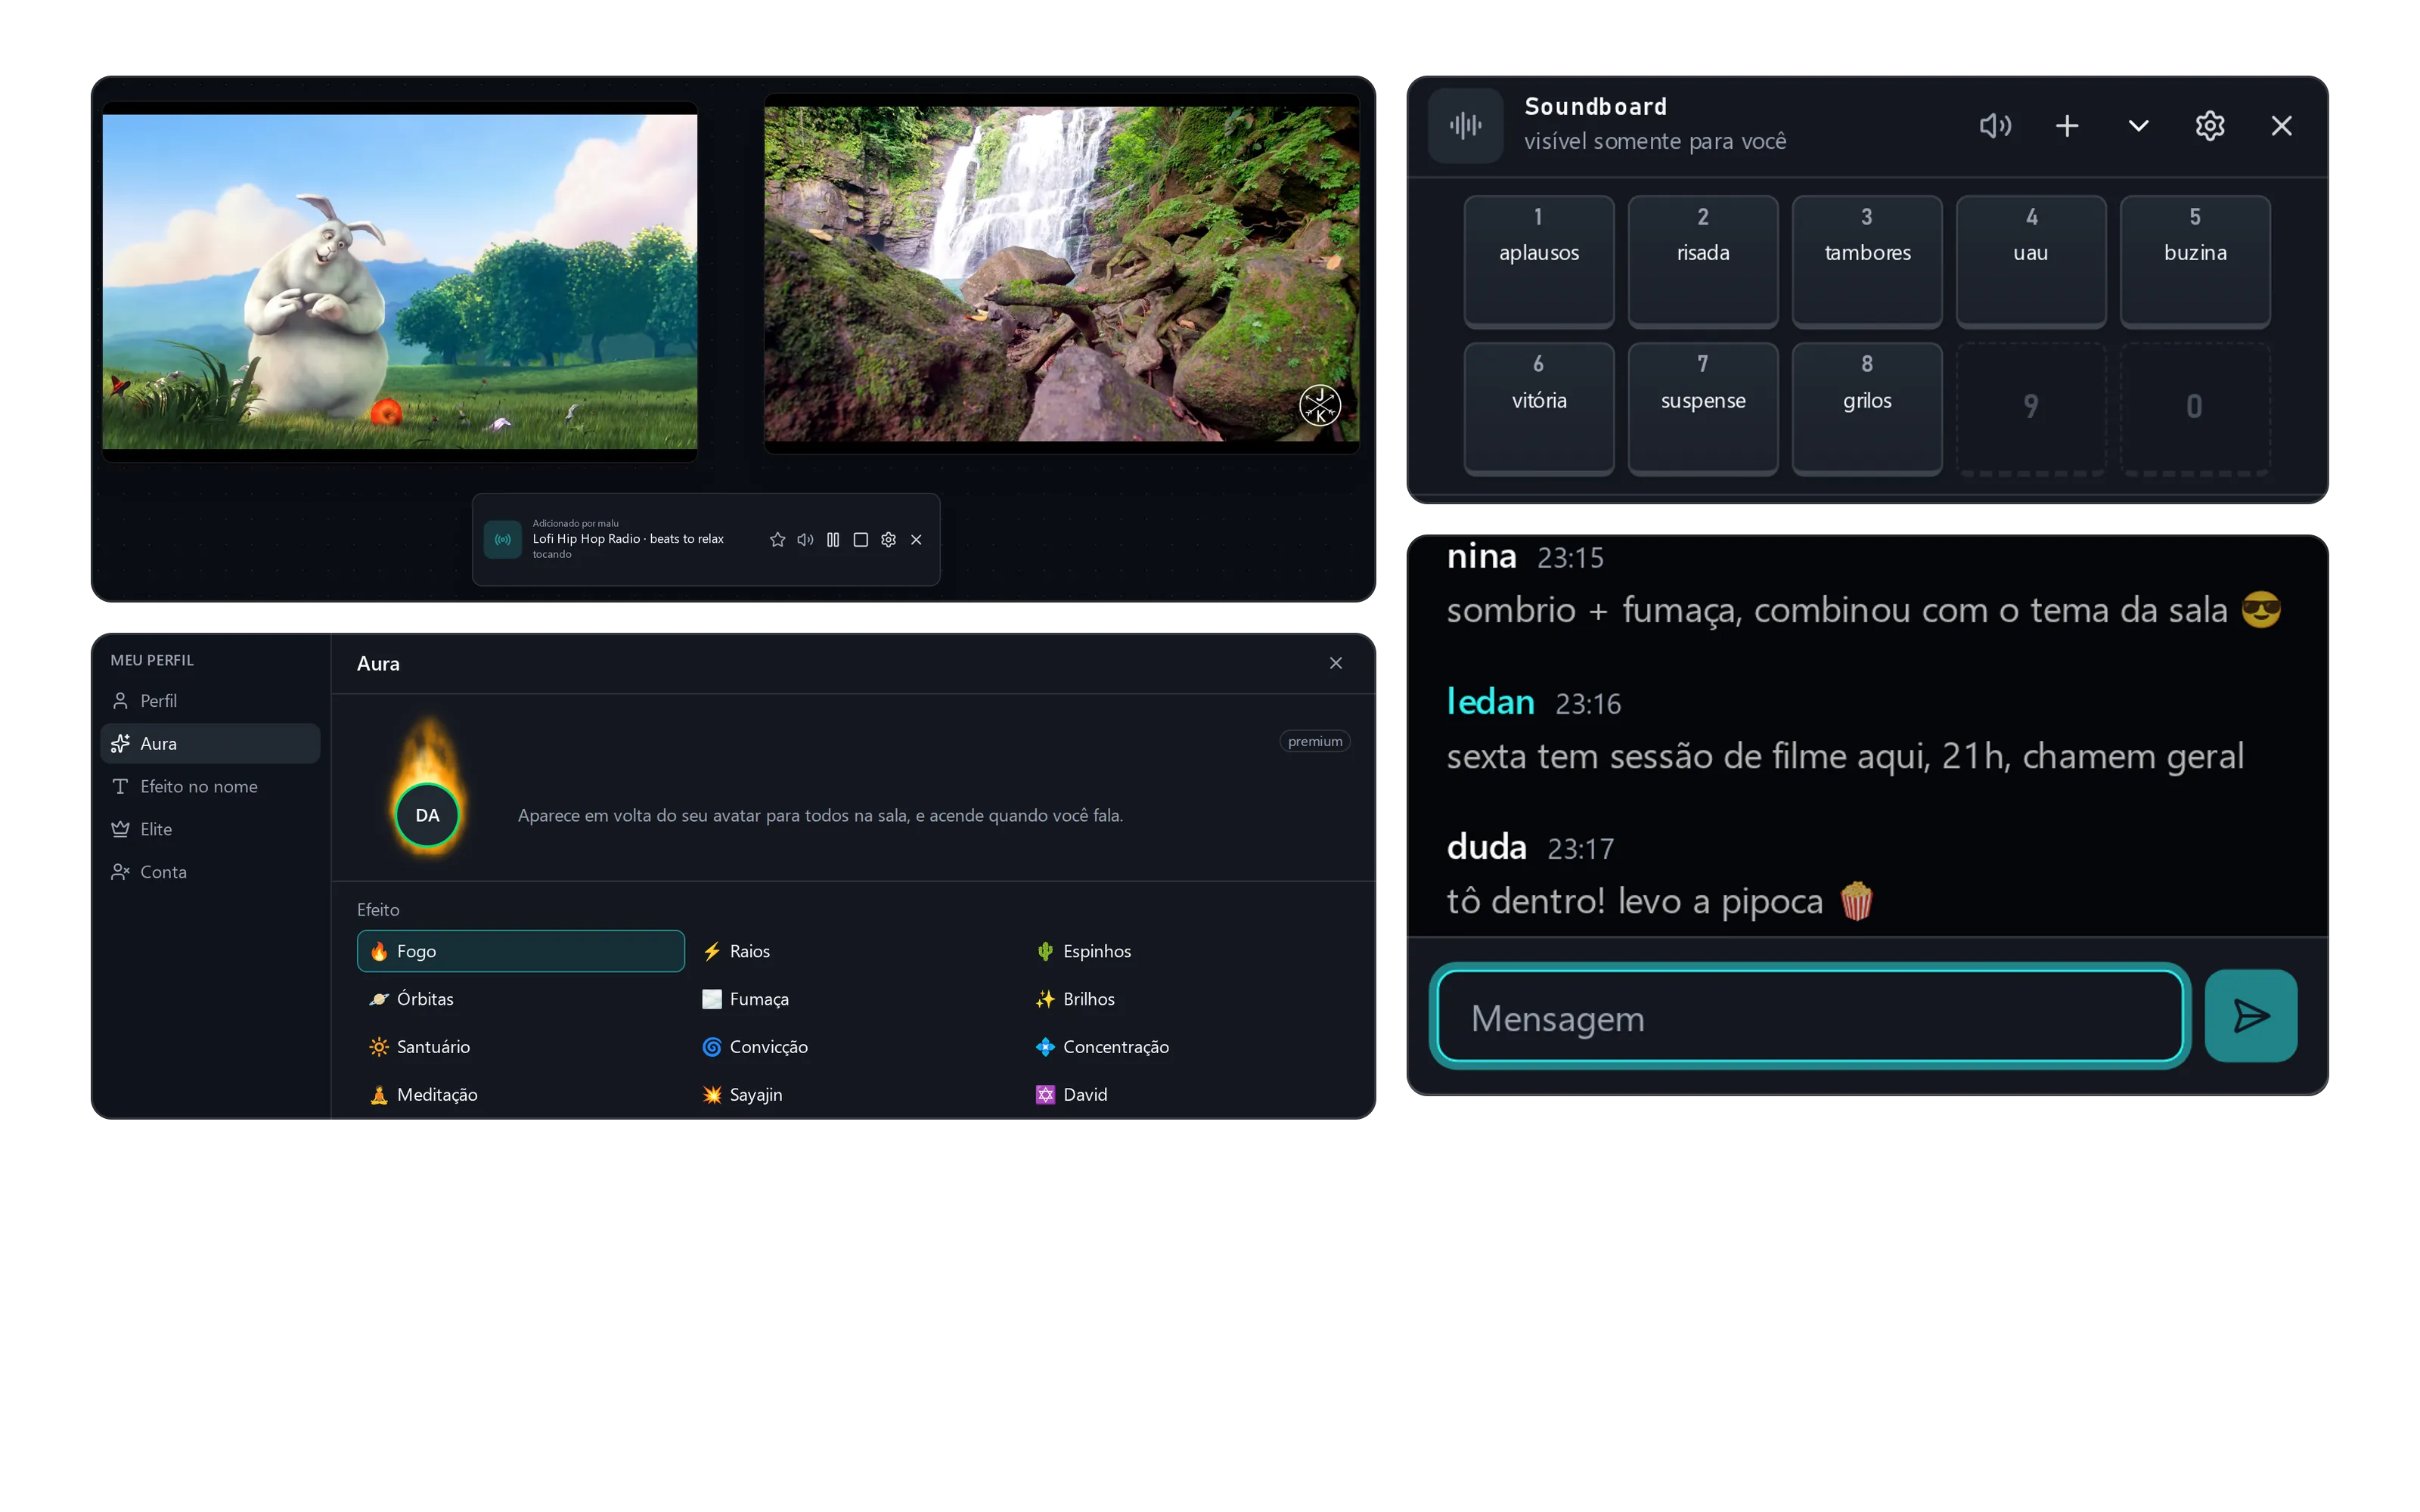Open the Perfil section
Image resolution: width=2420 pixels, height=1512 pixels.
point(210,701)
